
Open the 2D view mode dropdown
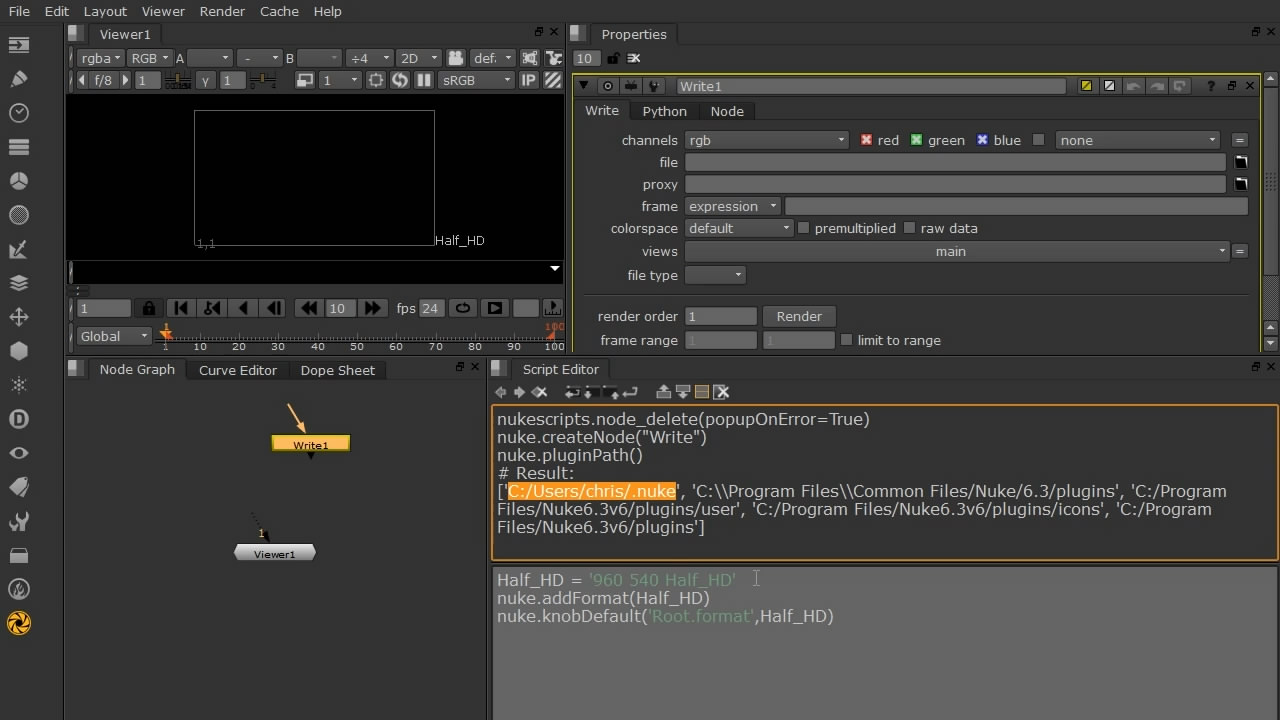pos(418,58)
